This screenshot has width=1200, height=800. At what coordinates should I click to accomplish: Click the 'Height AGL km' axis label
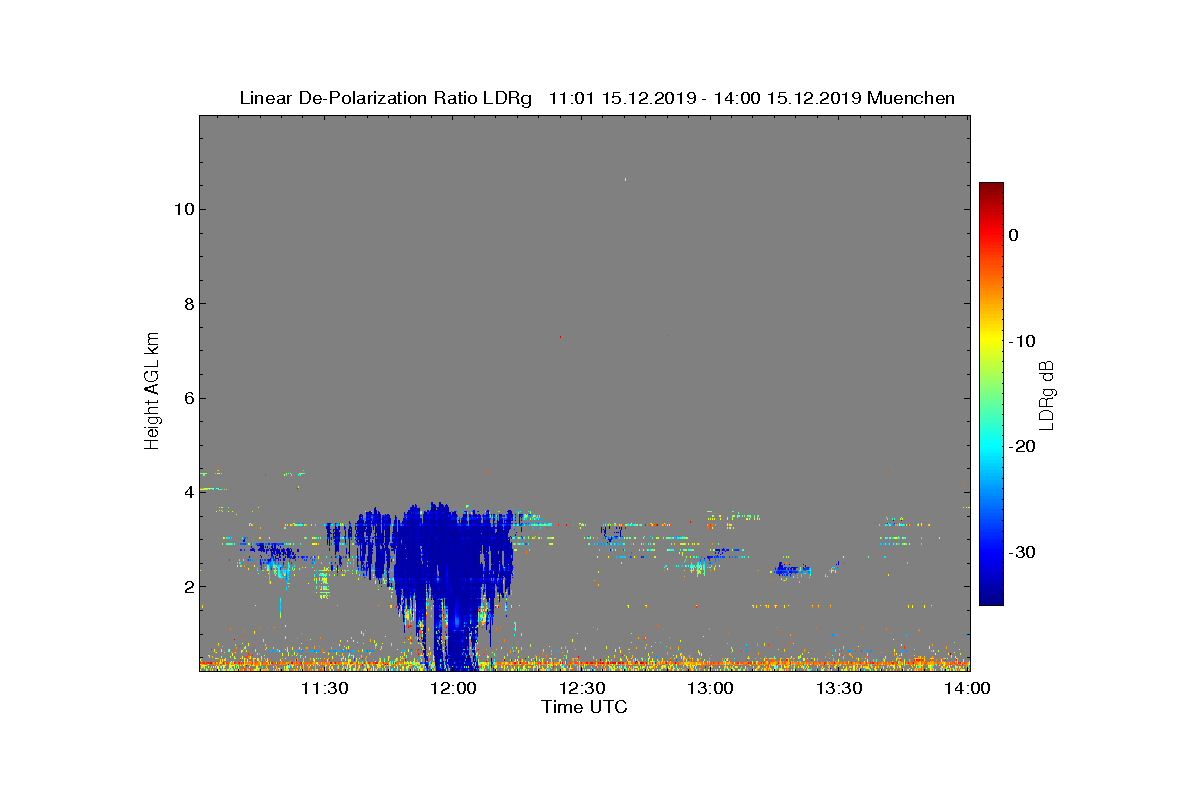tap(152, 393)
